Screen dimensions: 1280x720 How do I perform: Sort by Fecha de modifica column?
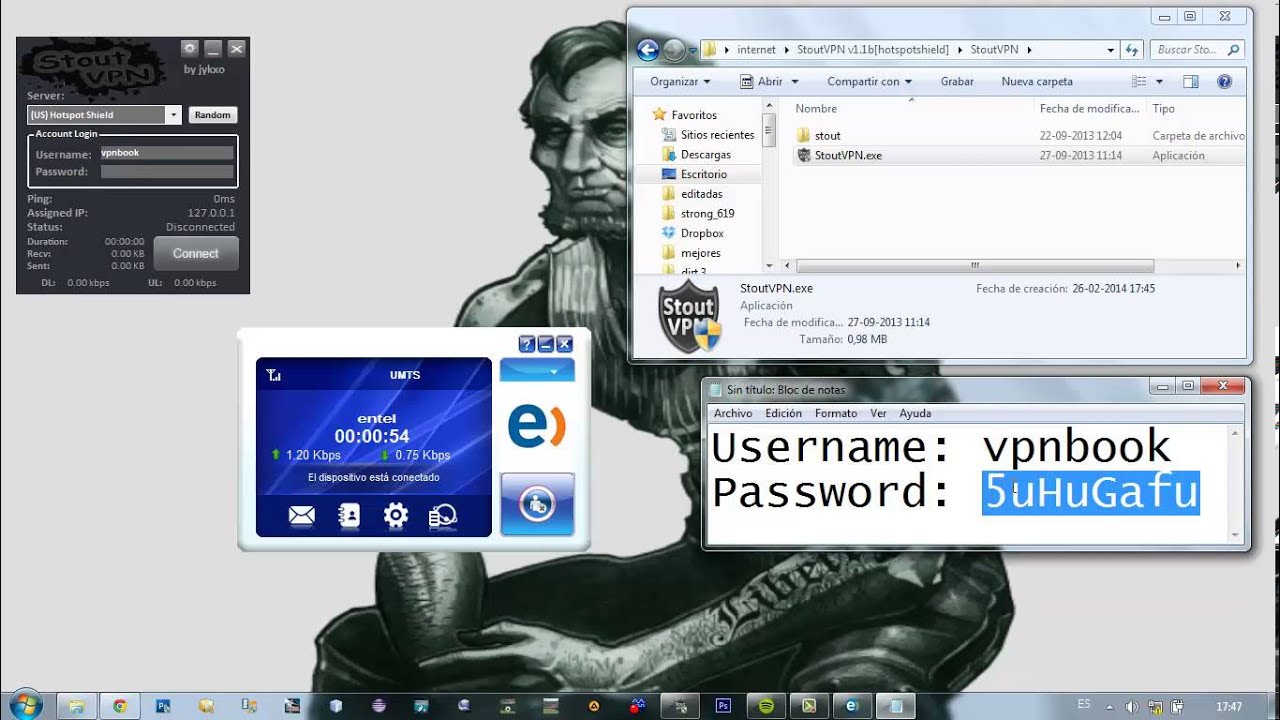[1089, 108]
